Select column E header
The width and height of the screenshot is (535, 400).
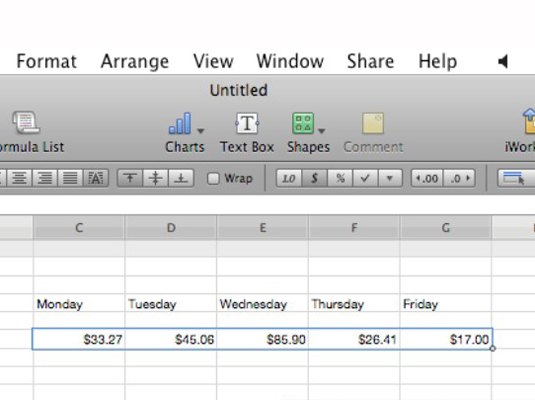(262, 227)
